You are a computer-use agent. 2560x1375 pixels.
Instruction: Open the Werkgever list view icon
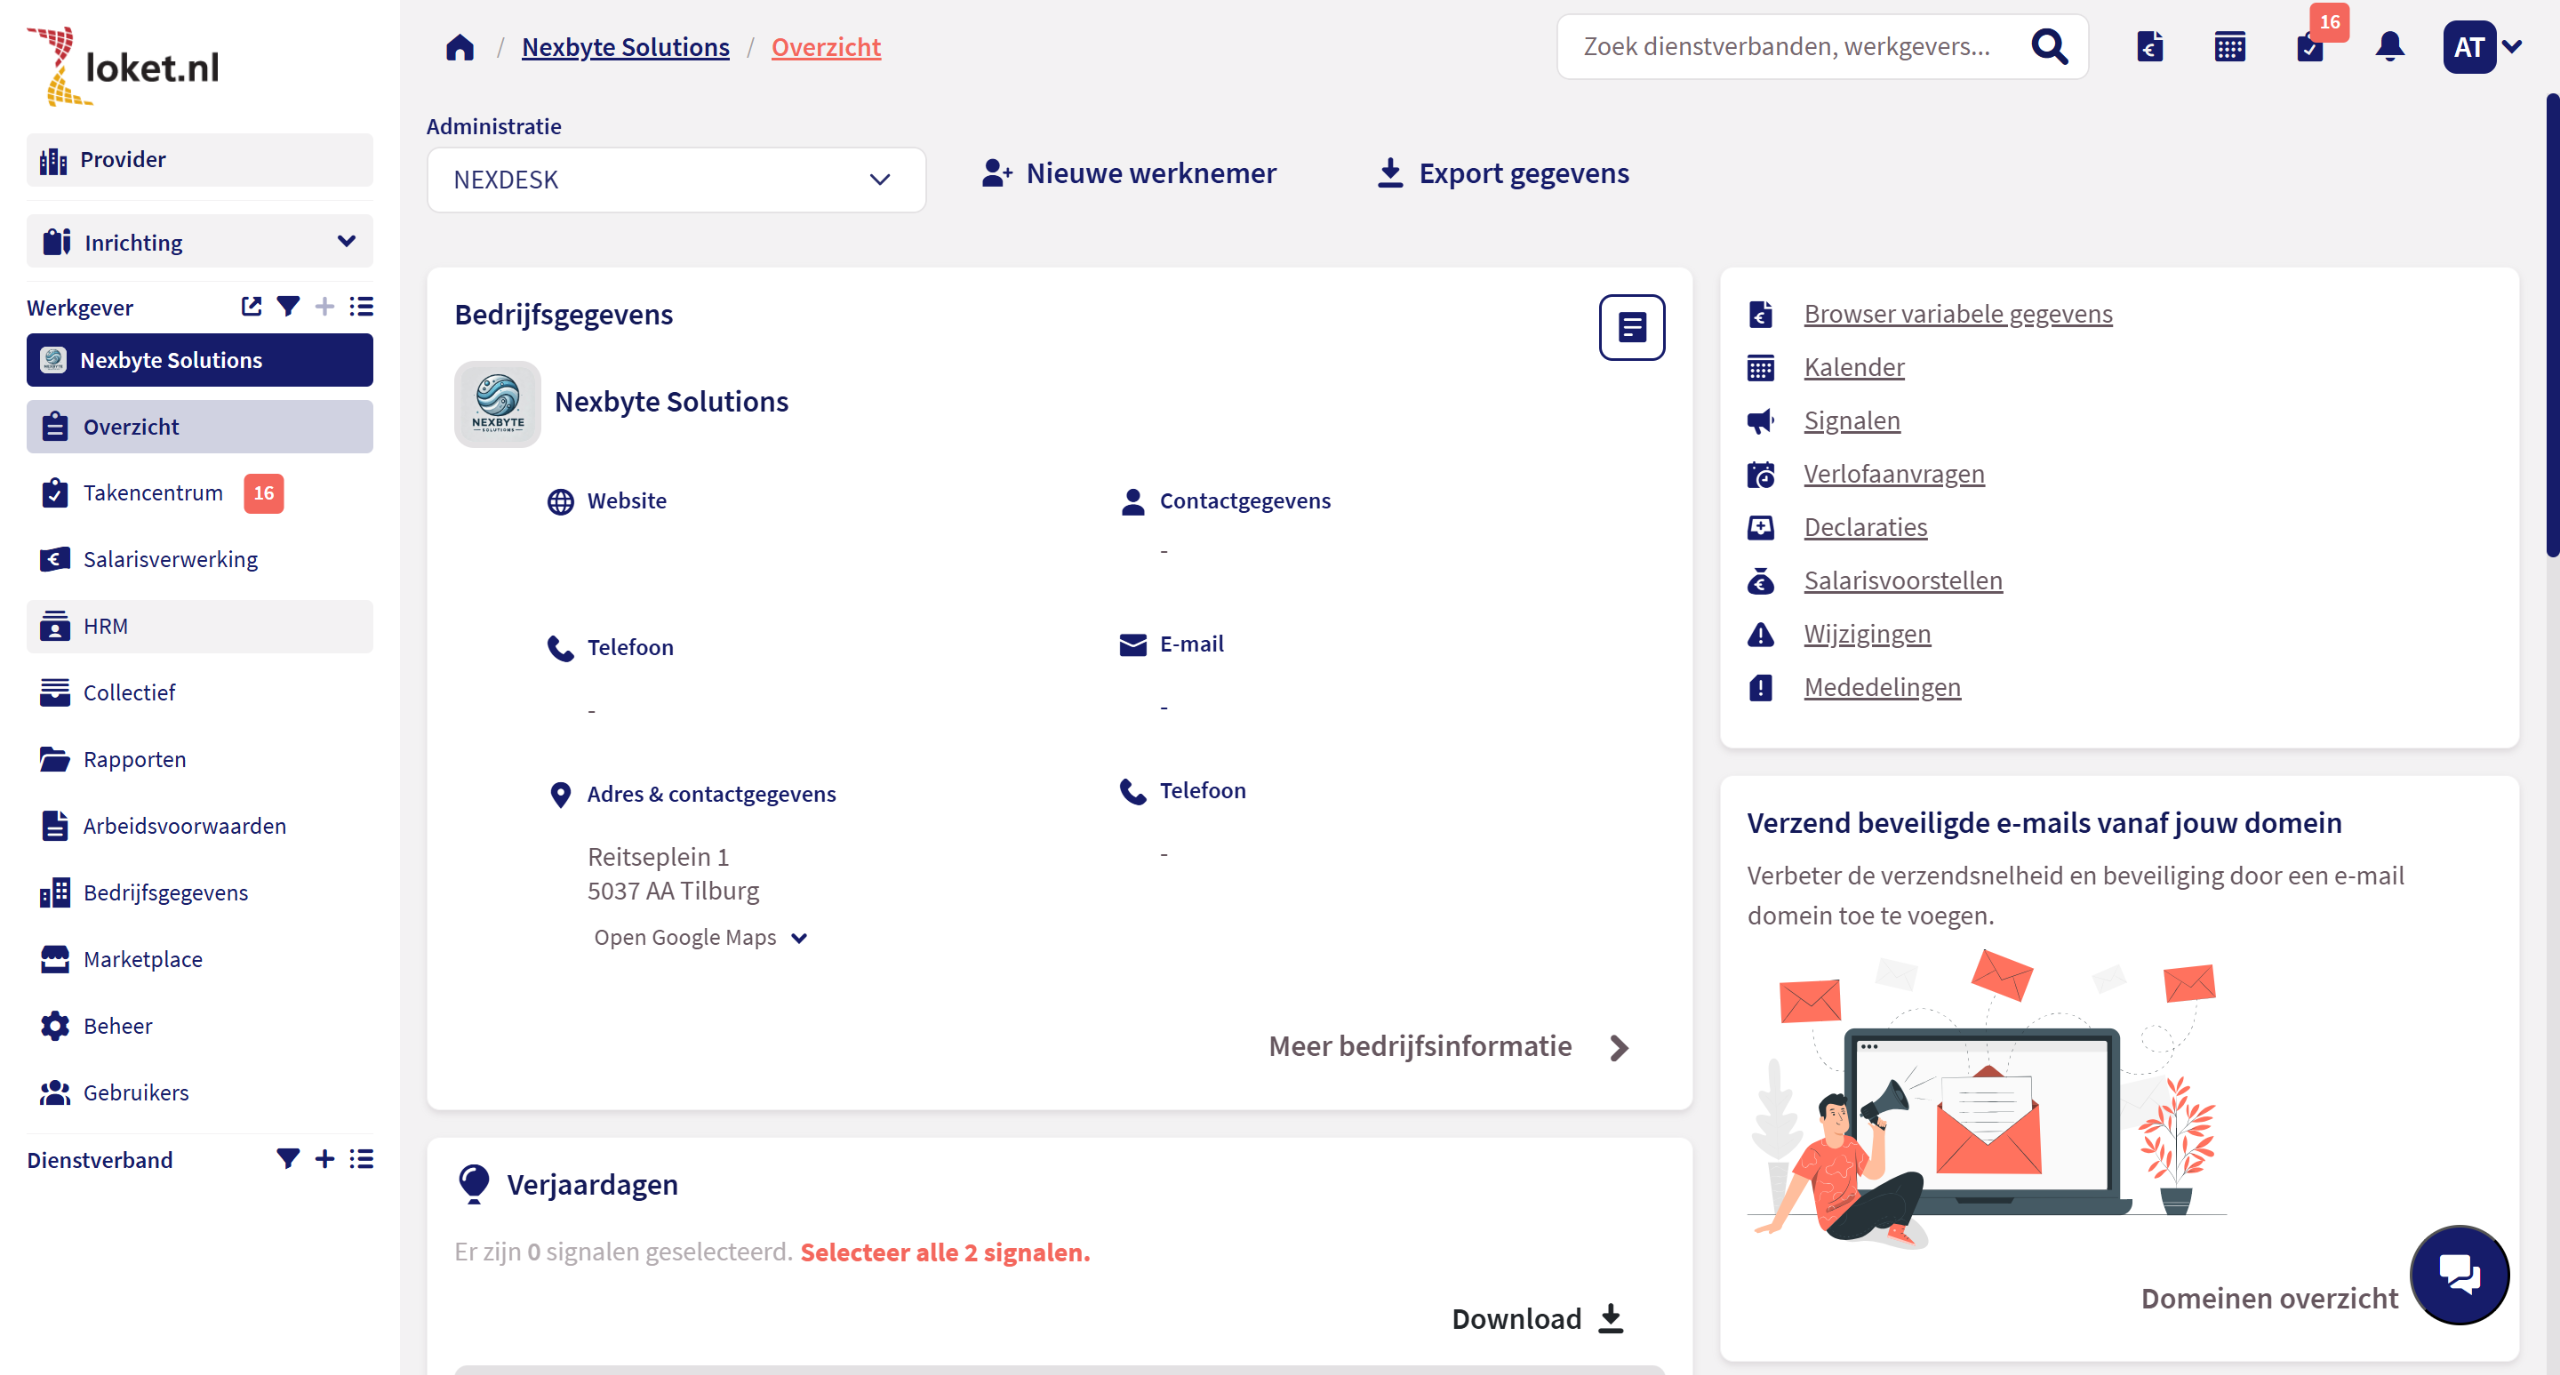[x=362, y=307]
